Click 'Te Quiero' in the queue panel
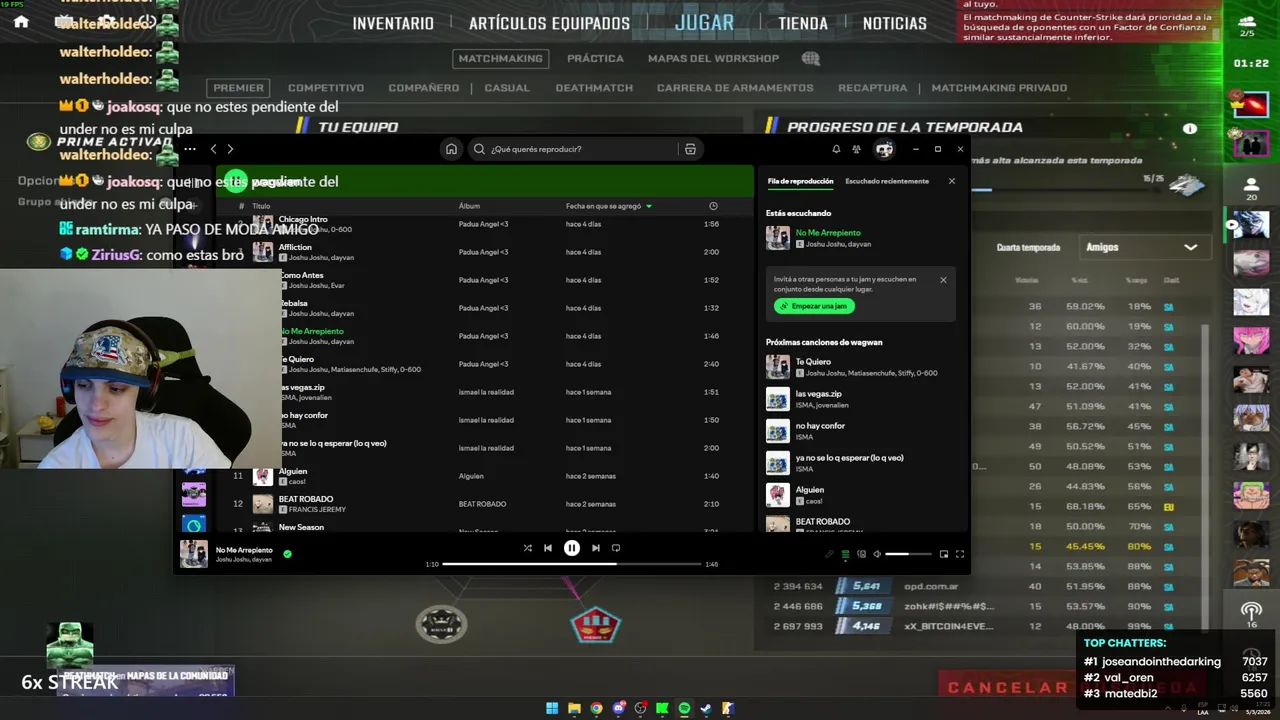 click(x=813, y=362)
